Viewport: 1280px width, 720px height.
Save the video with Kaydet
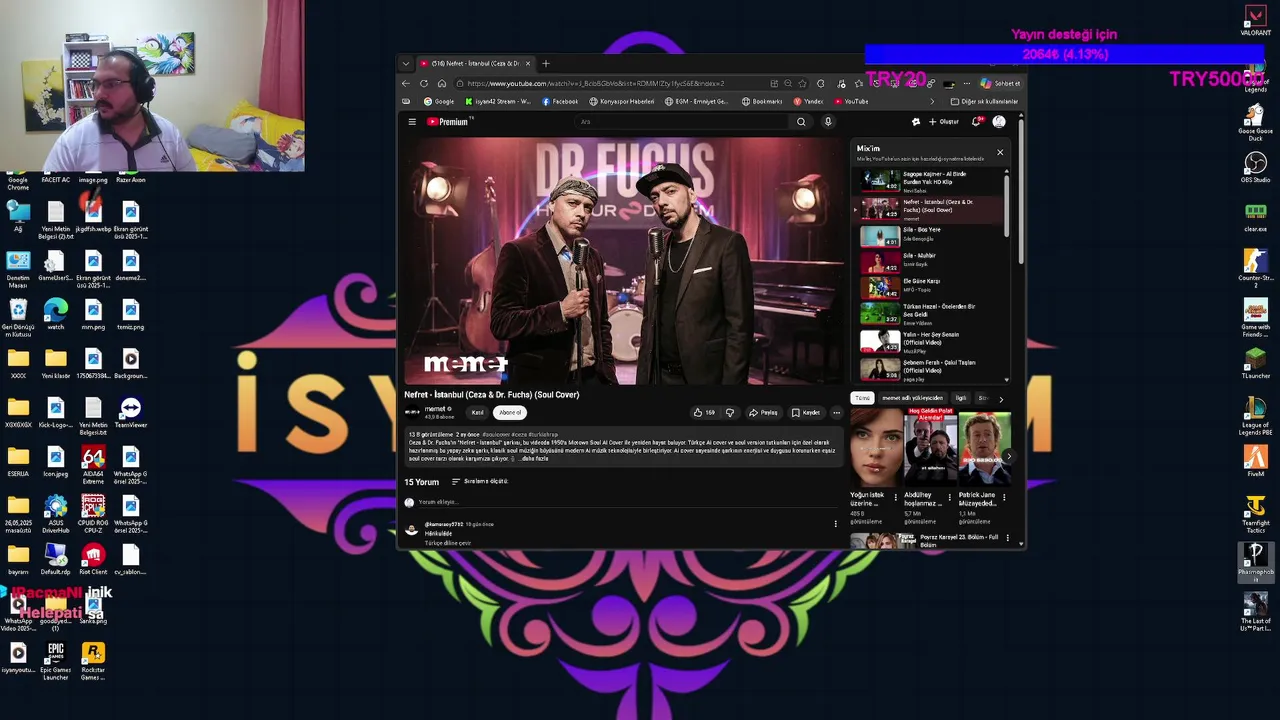click(806, 412)
